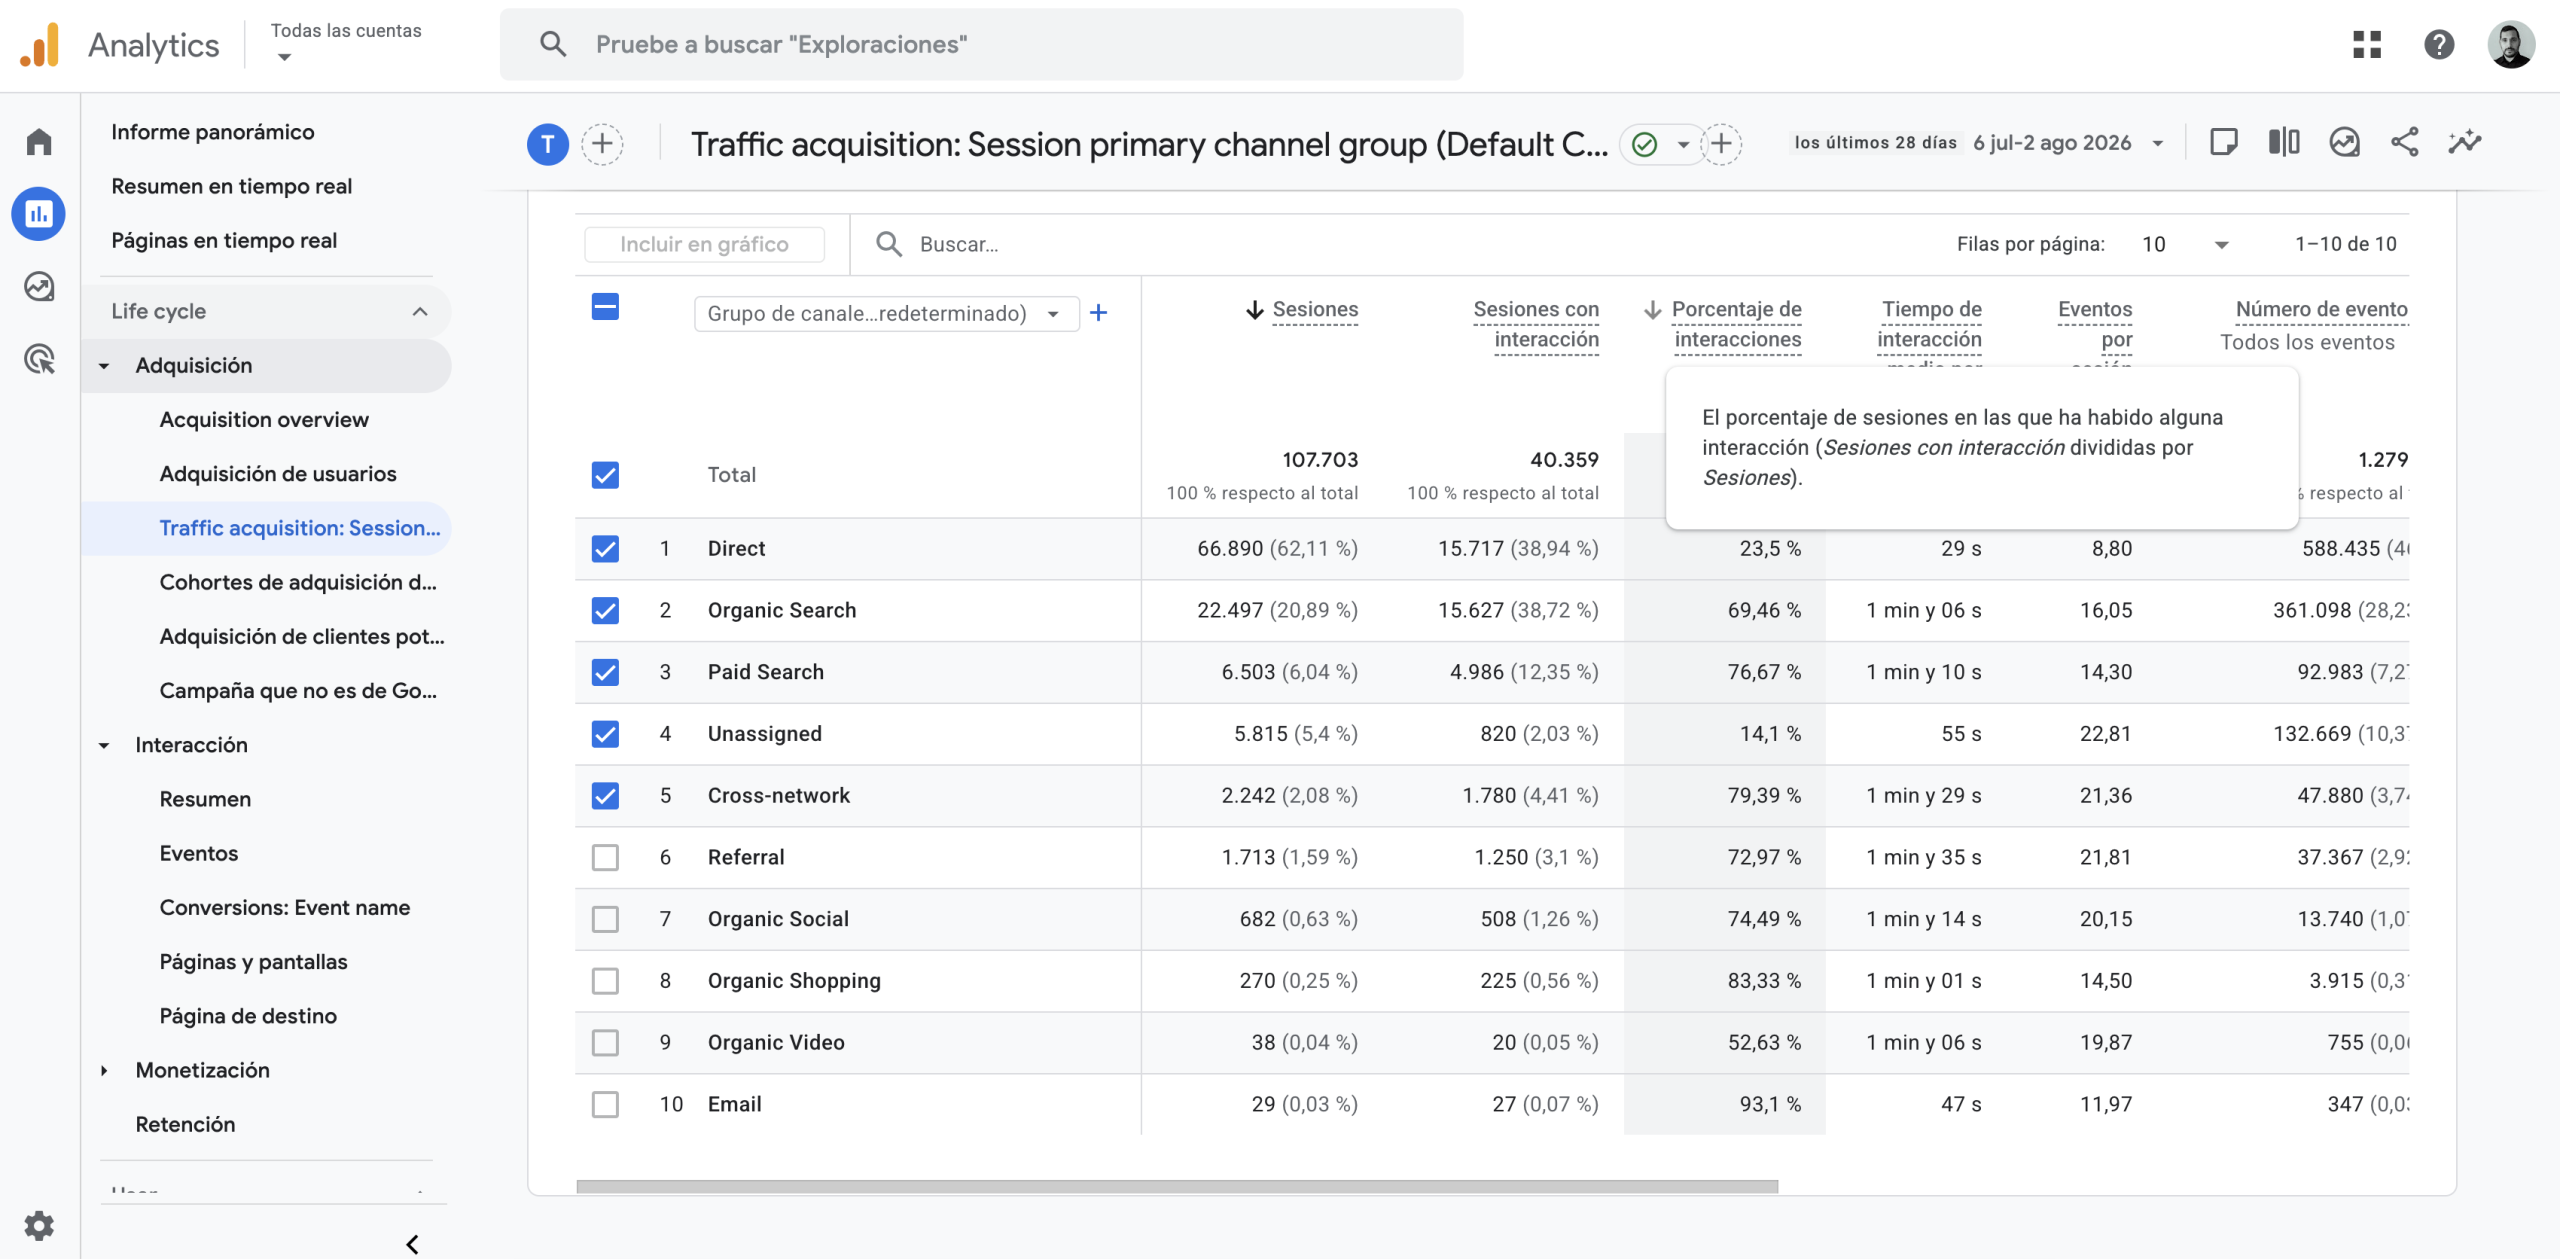
Task: Share this report
Action: coord(2405,142)
